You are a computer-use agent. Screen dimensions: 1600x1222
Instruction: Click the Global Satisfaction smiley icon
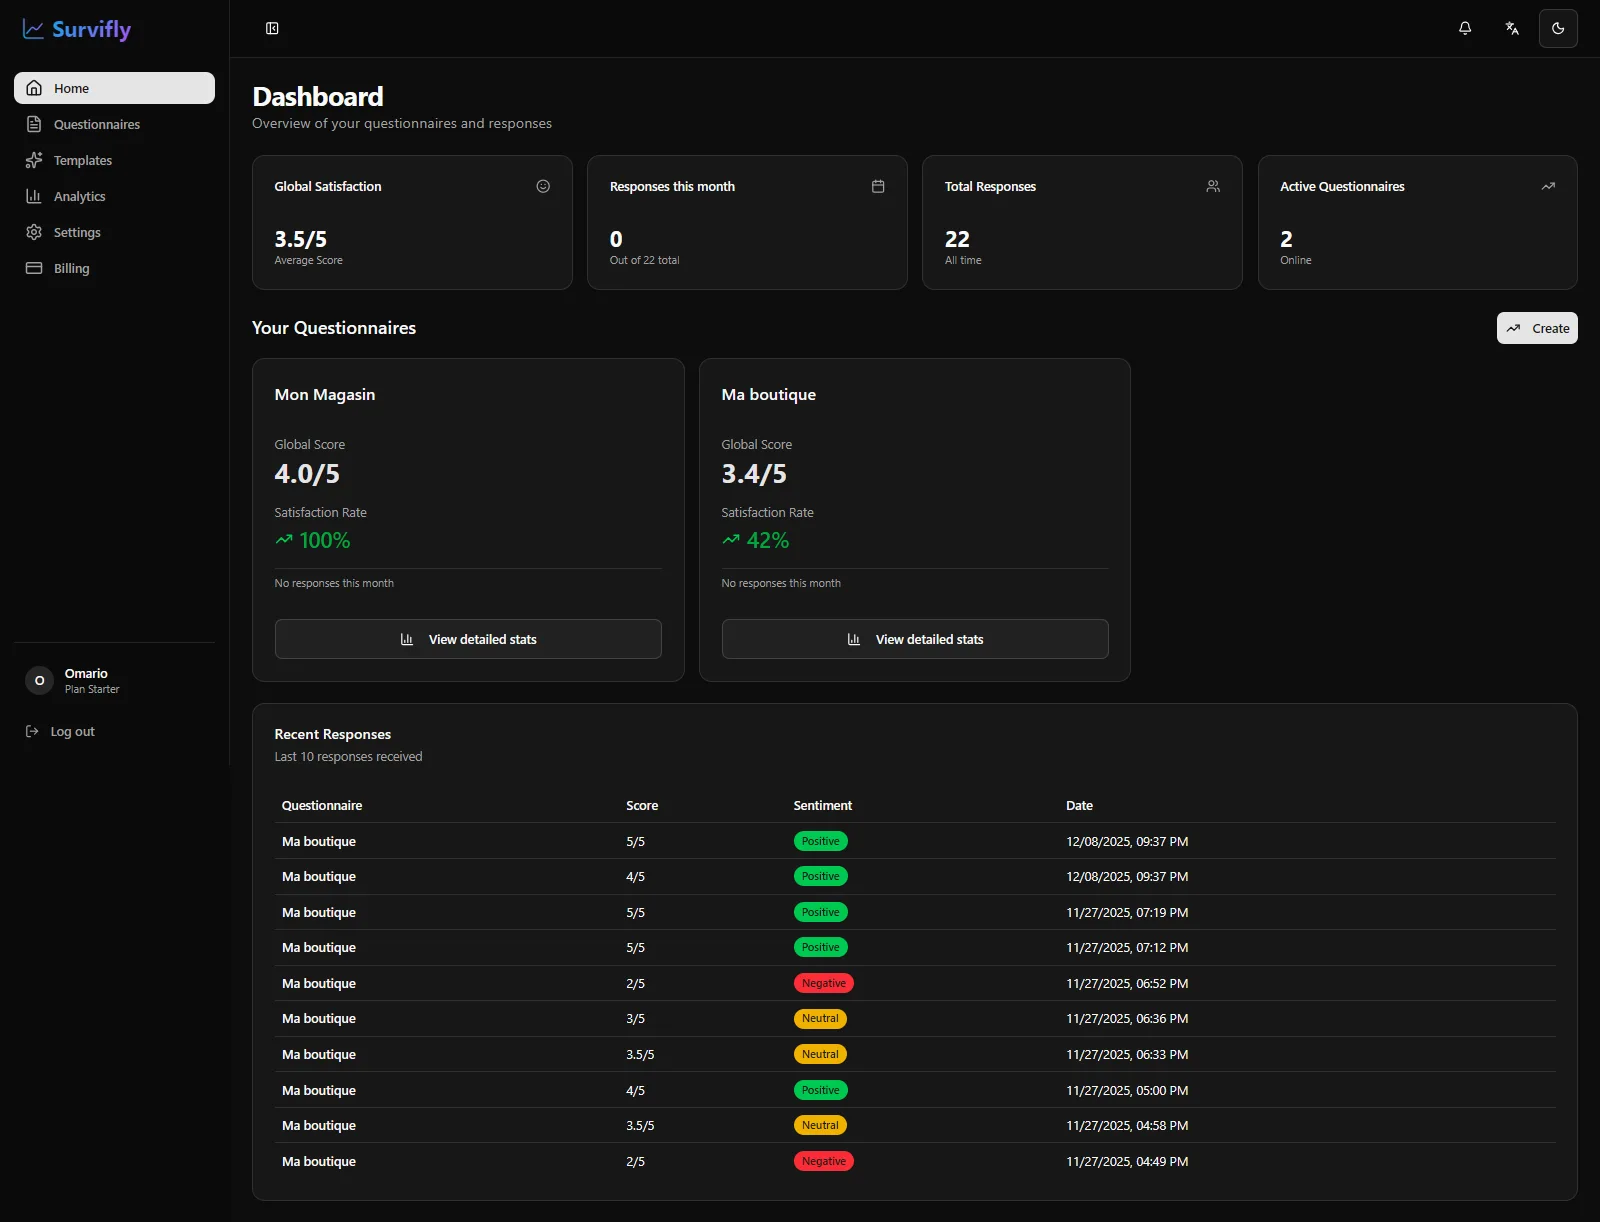[x=543, y=187]
